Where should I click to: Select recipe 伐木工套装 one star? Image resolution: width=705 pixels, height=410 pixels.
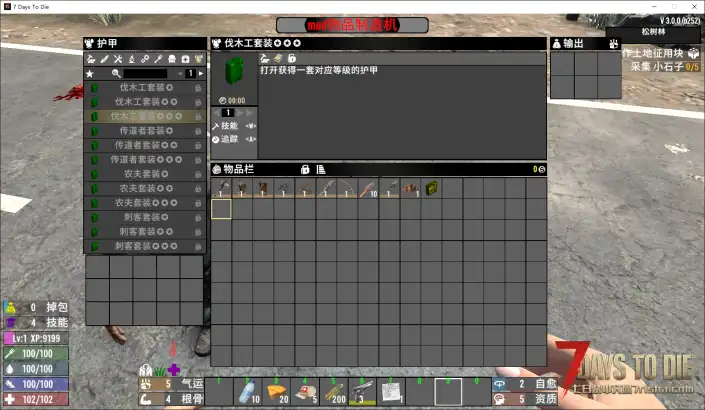pyautogui.click(x=145, y=88)
